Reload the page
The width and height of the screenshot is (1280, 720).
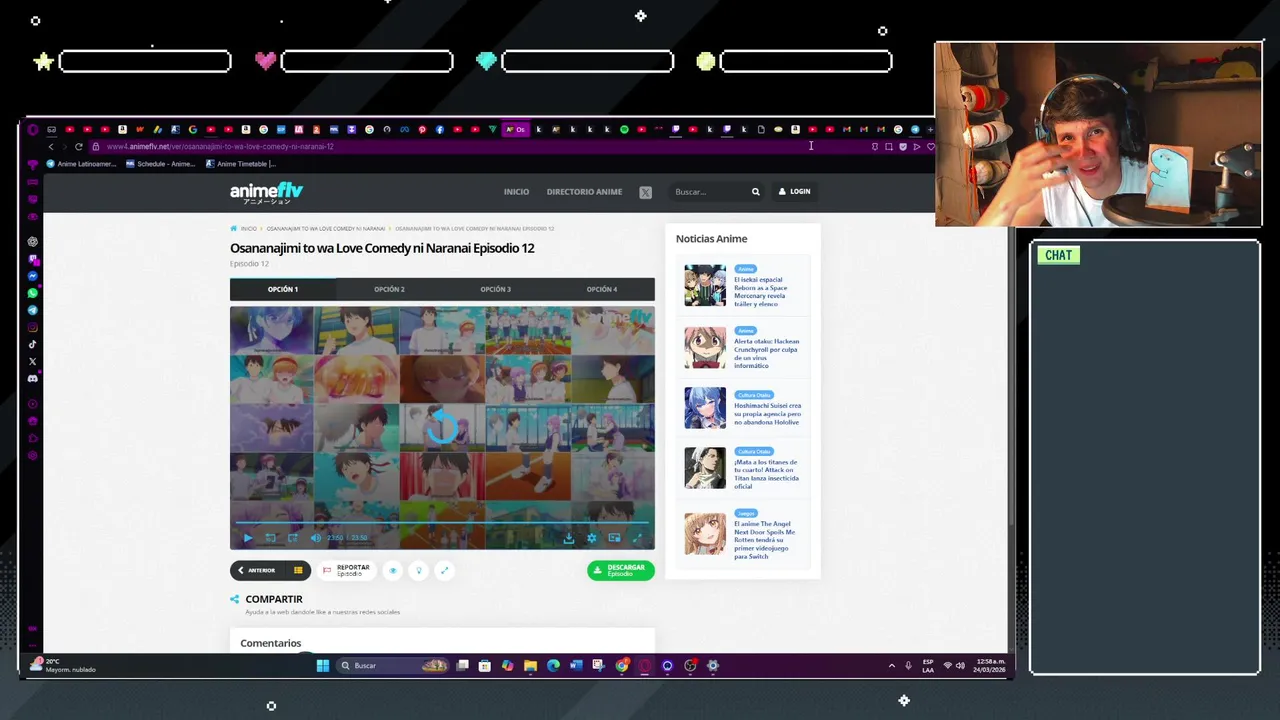[79, 146]
